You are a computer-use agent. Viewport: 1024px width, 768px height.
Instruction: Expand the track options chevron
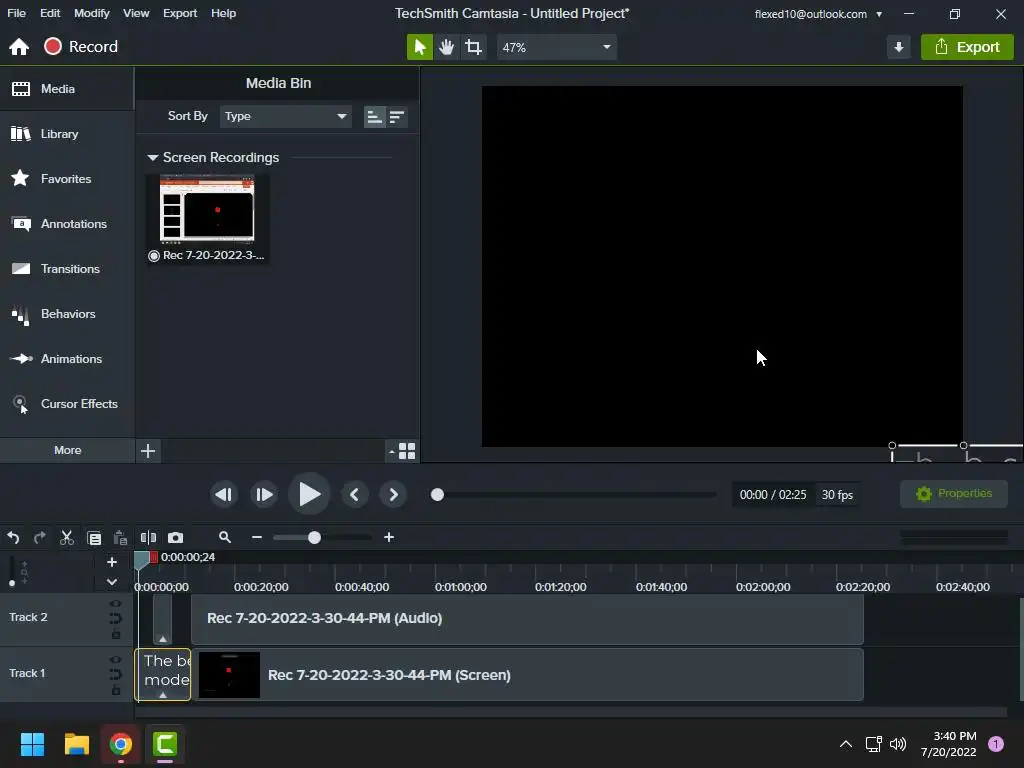coord(112,582)
